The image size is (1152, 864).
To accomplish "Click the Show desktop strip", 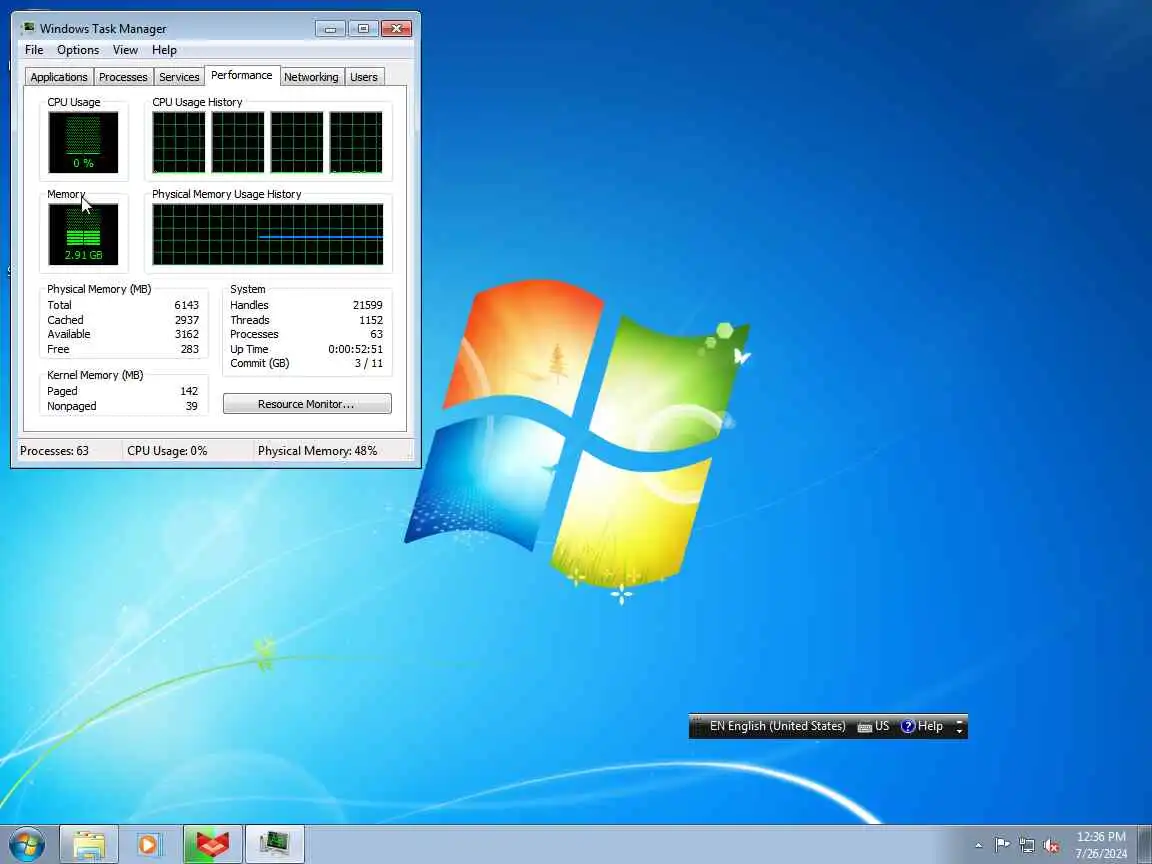I will point(1145,844).
